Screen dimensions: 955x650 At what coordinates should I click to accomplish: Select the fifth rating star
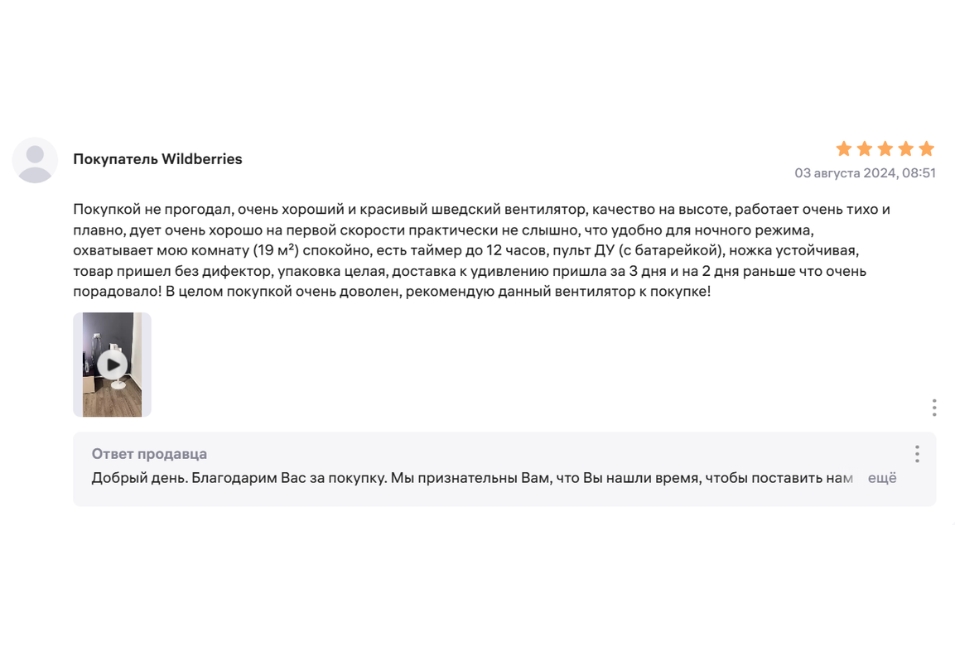click(926, 149)
